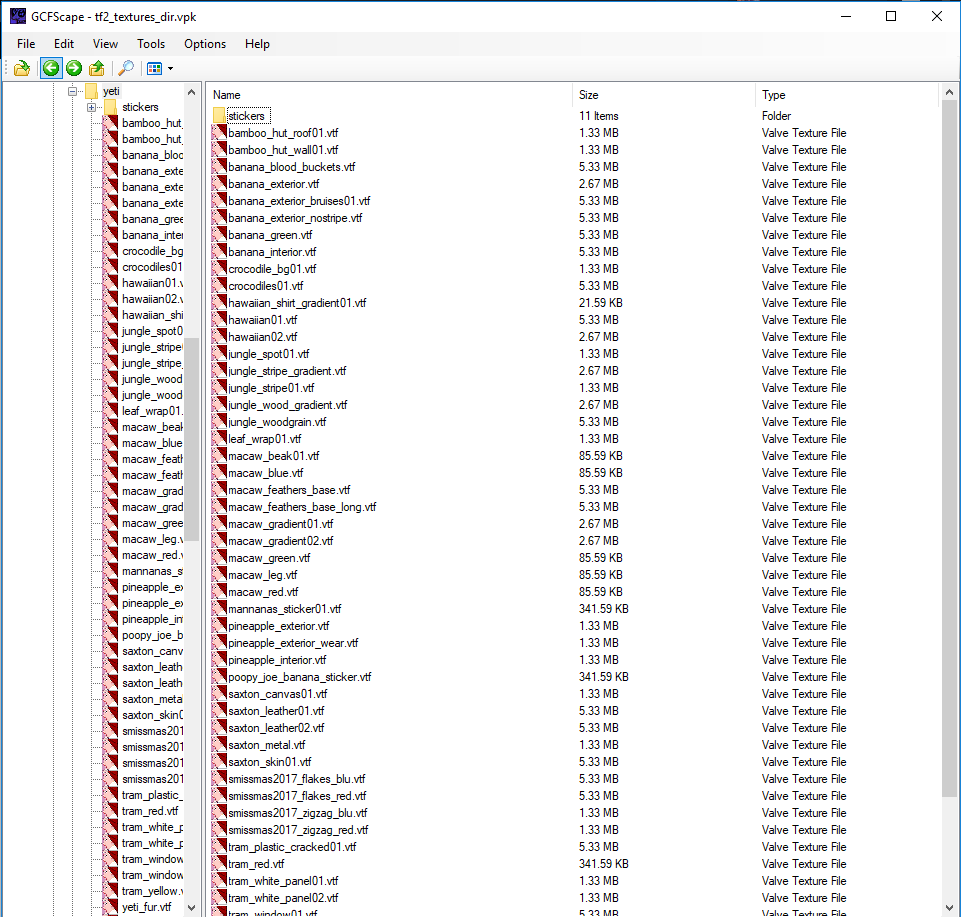
Task: Open the Help menu
Action: coord(257,44)
